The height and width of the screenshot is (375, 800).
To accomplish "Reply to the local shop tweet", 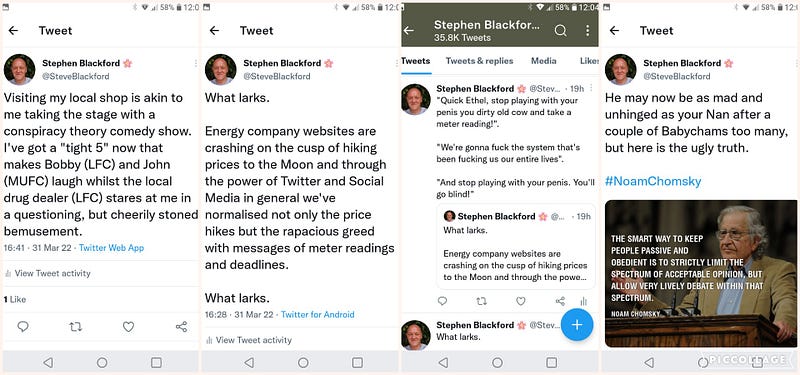I will point(23,327).
